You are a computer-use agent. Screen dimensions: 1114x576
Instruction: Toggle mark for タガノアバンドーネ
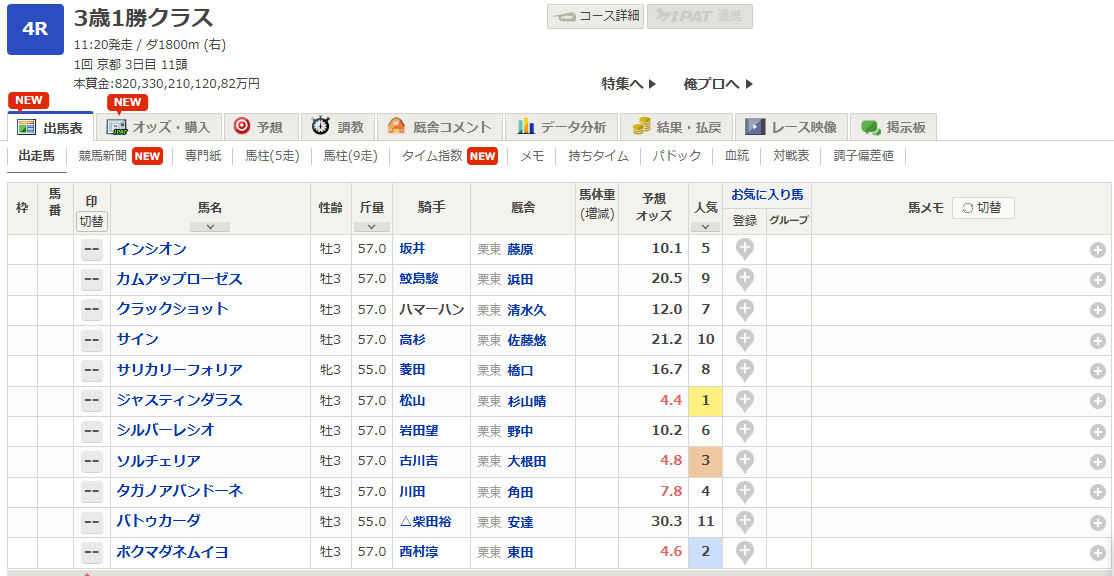92,491
